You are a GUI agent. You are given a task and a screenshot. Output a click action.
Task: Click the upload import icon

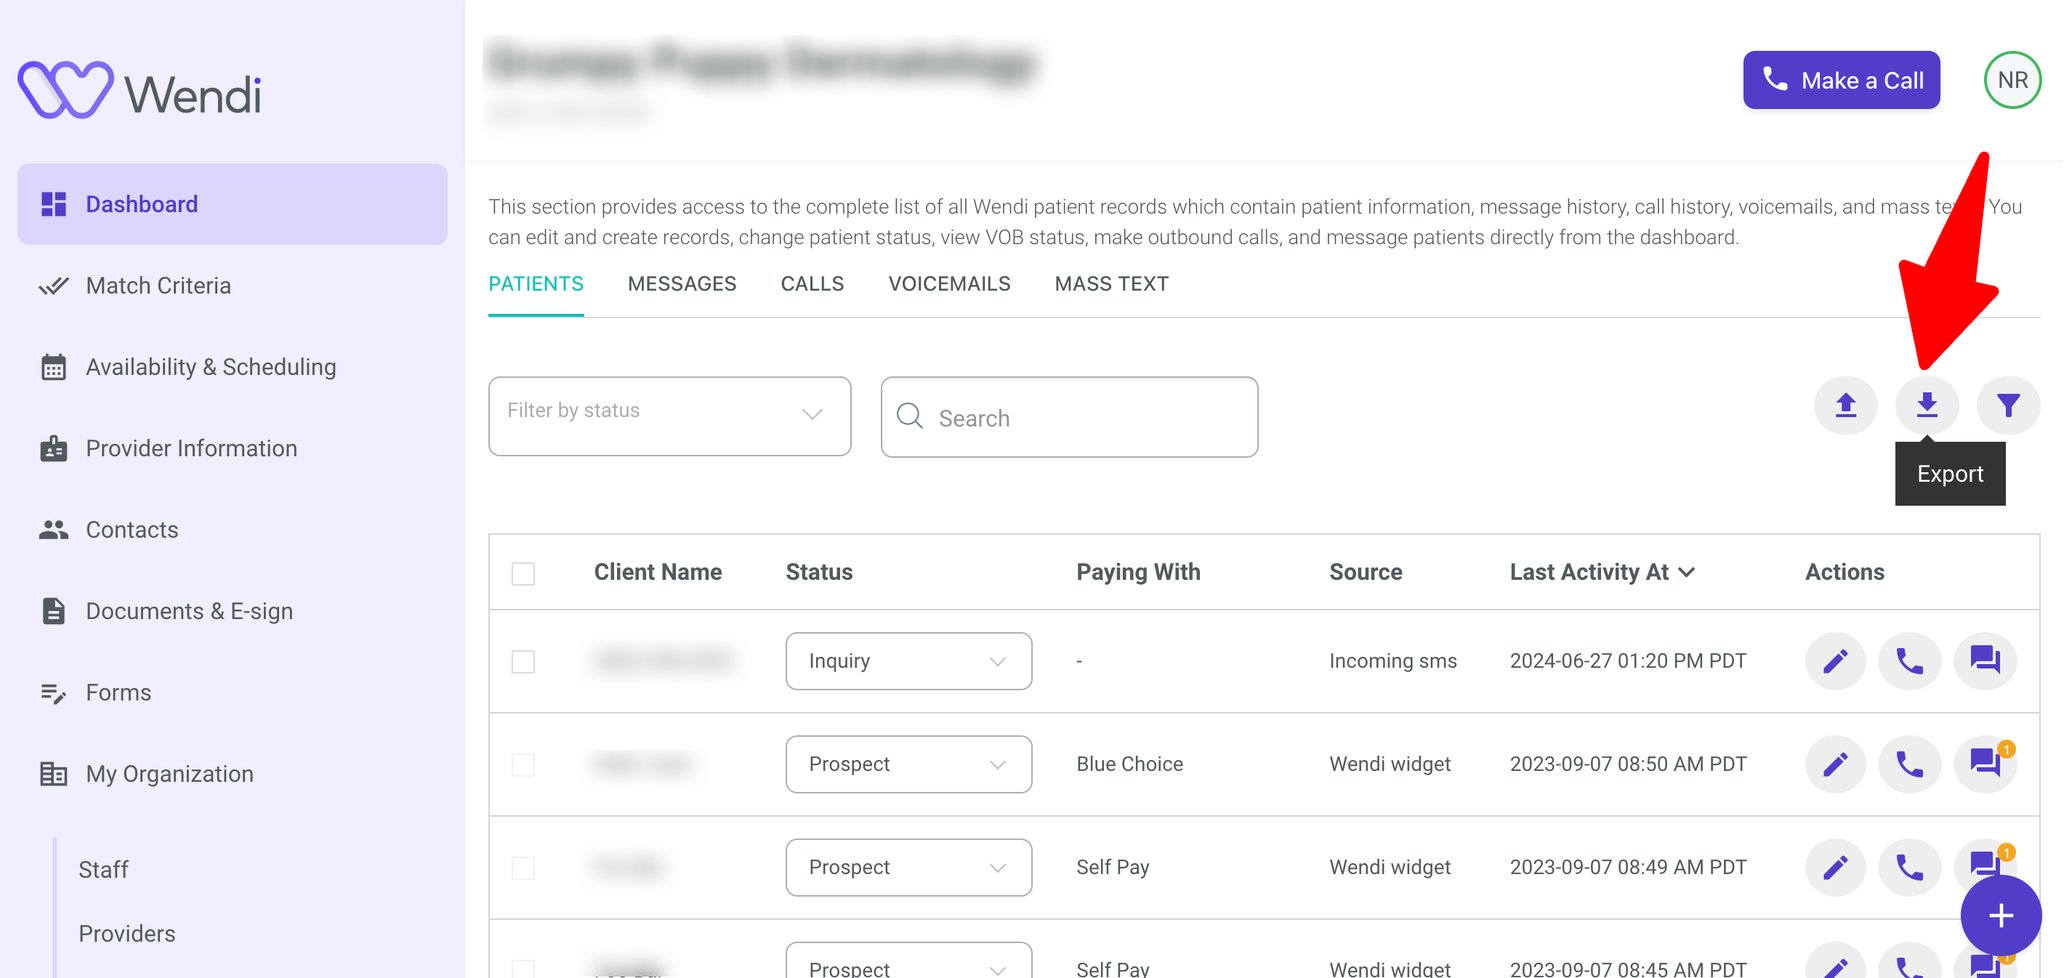coord(1845,406)
